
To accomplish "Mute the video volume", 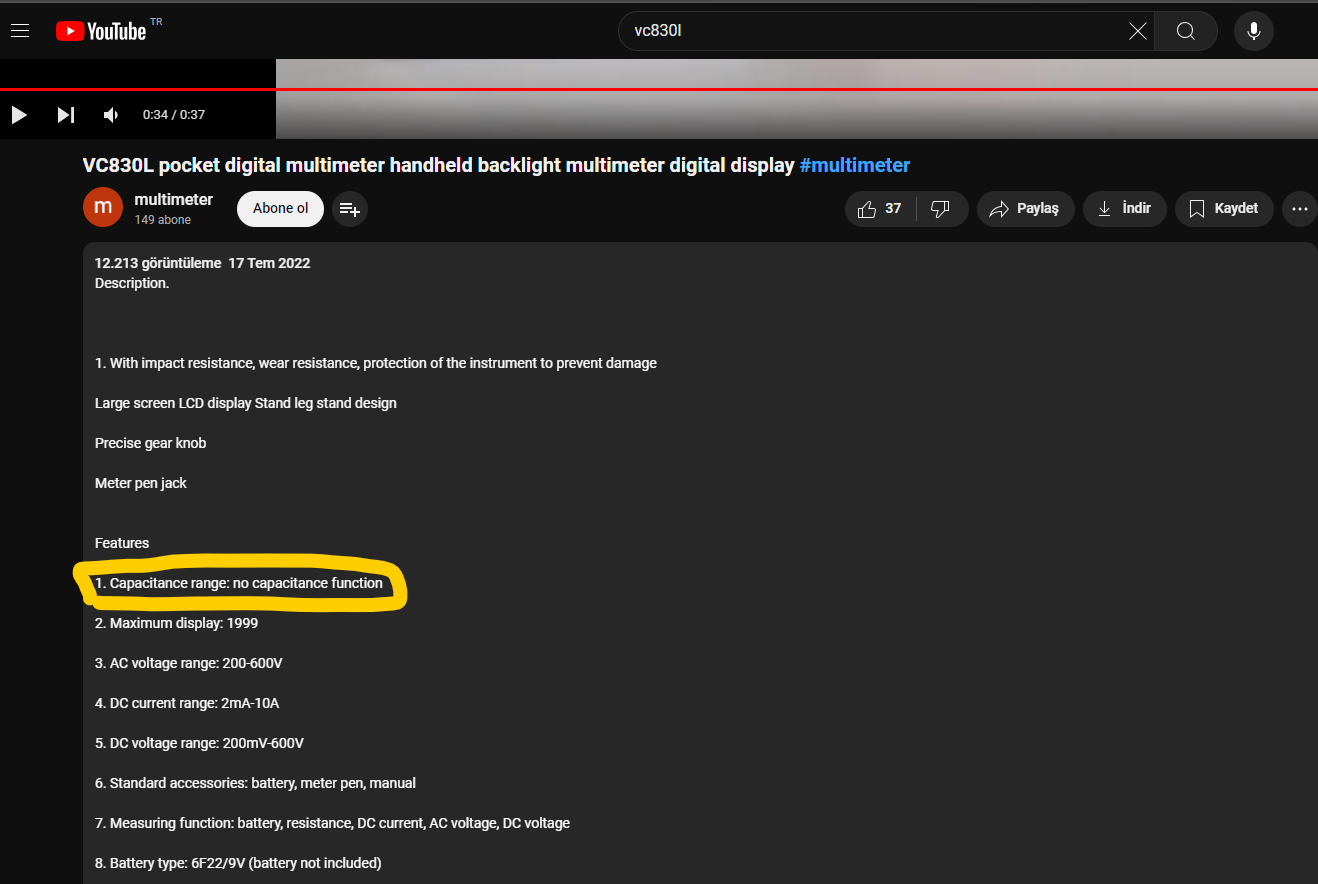I will pyautogui.click(x=111, y=115).
